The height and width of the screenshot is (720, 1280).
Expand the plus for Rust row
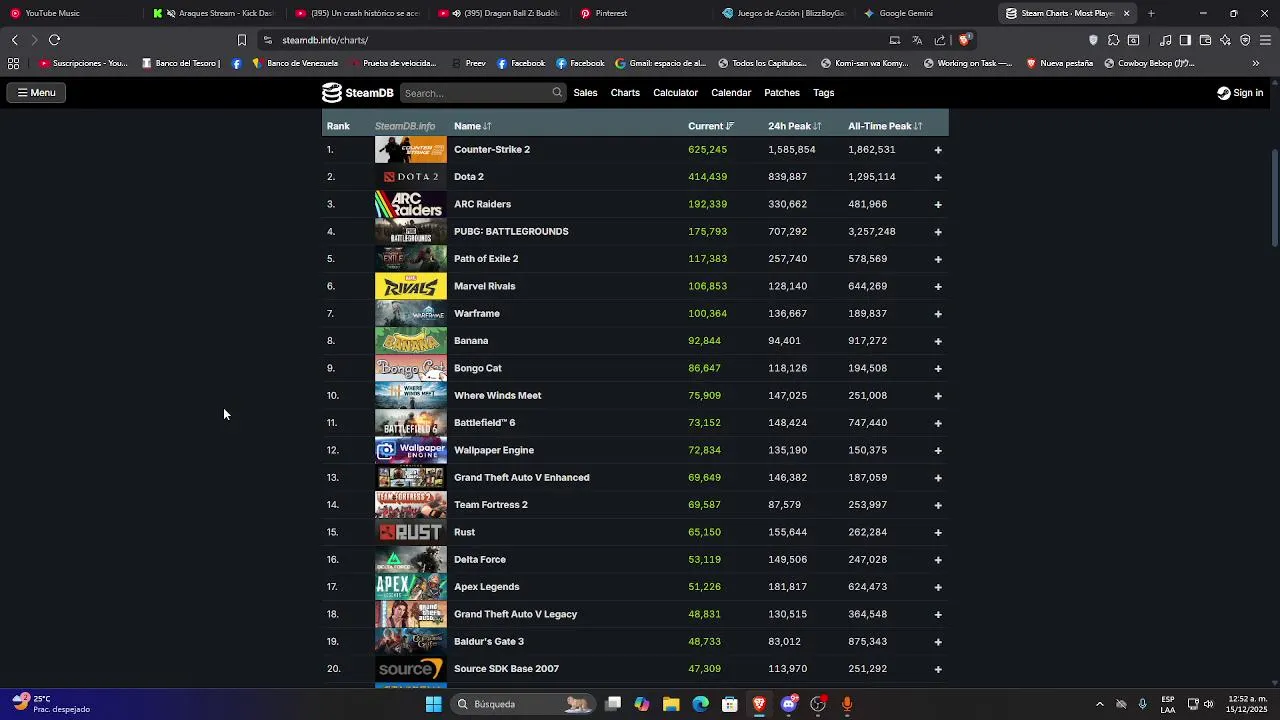pos(938,532)
